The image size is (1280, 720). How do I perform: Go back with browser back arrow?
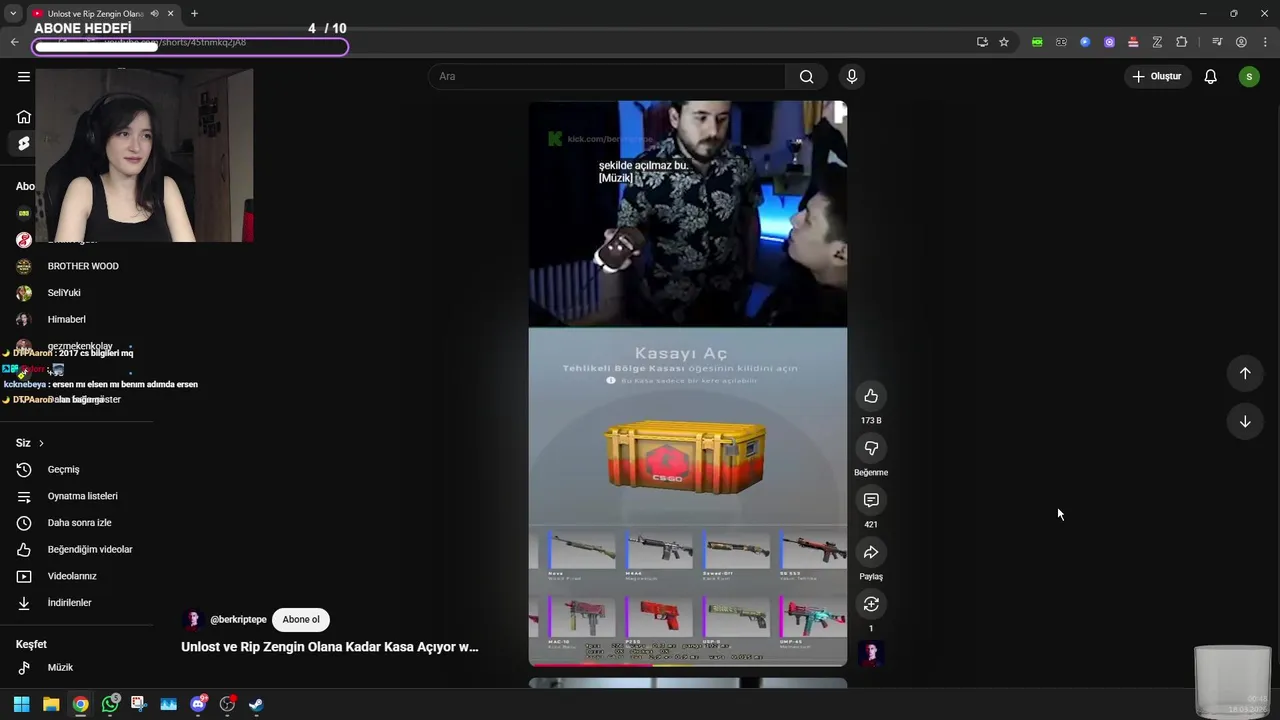tap(14, 42)
